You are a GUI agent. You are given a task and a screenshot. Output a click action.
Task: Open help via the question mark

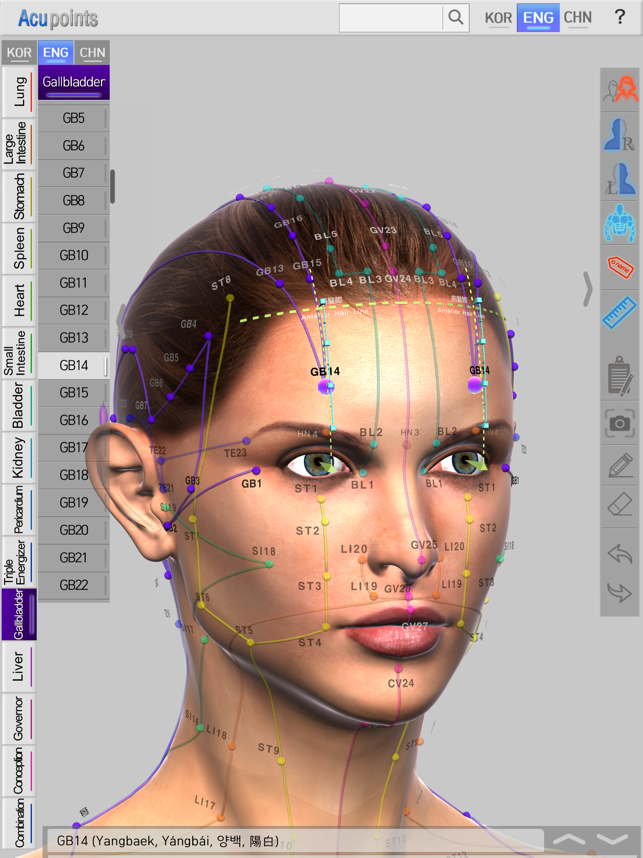[619, 17]
